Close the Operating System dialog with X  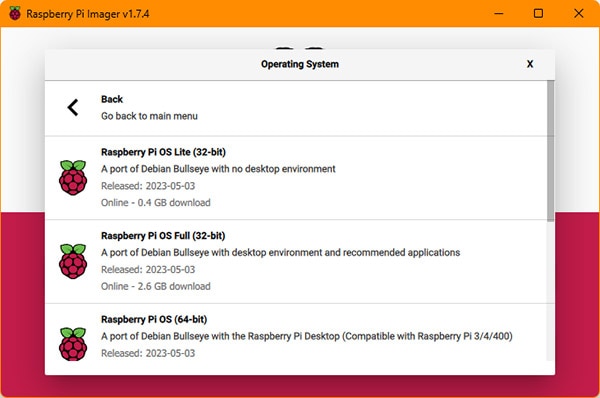pyautogui.click(x=530, y=64)
